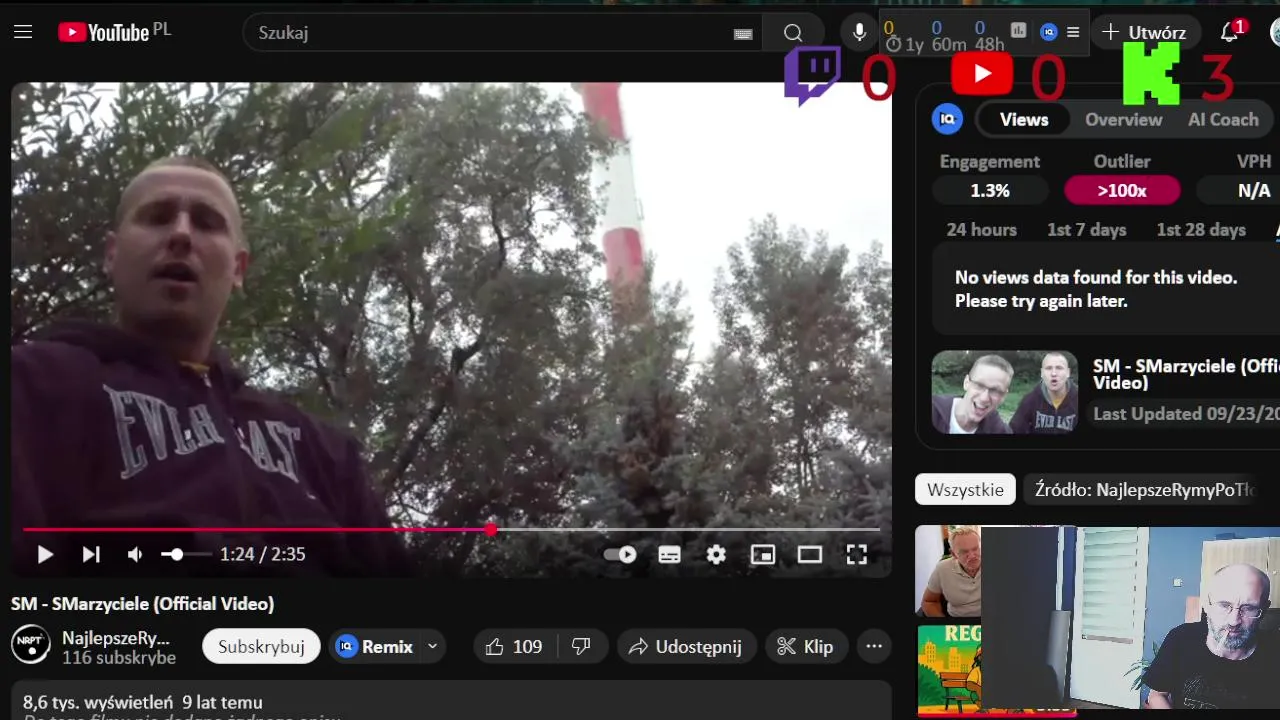The height and width of the screenshot is (720, 1280).
Task: Click the vidIQ Remix button
Action: click(x=376, y=647)
